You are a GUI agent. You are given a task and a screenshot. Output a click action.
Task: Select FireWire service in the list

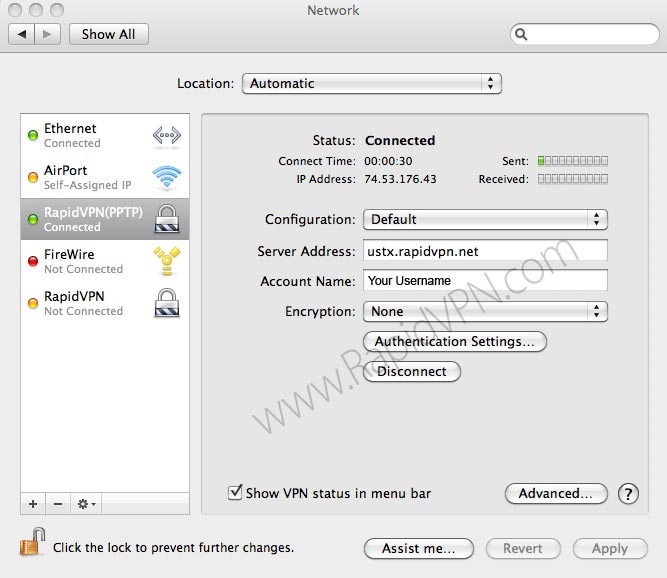(x=105, y=261)
